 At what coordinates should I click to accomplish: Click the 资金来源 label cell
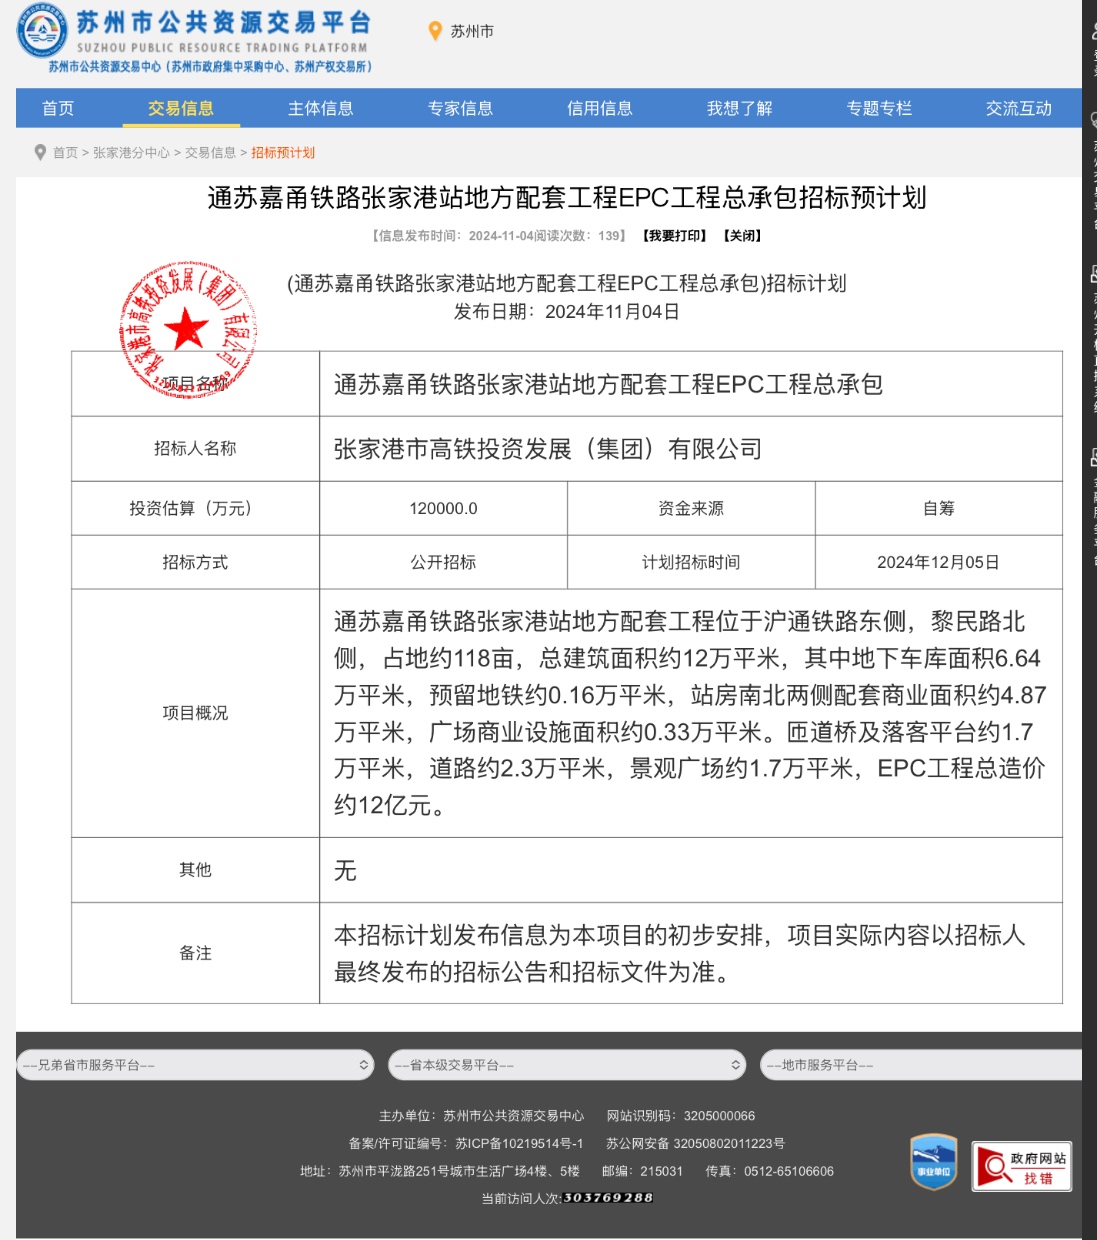(691, 508)
